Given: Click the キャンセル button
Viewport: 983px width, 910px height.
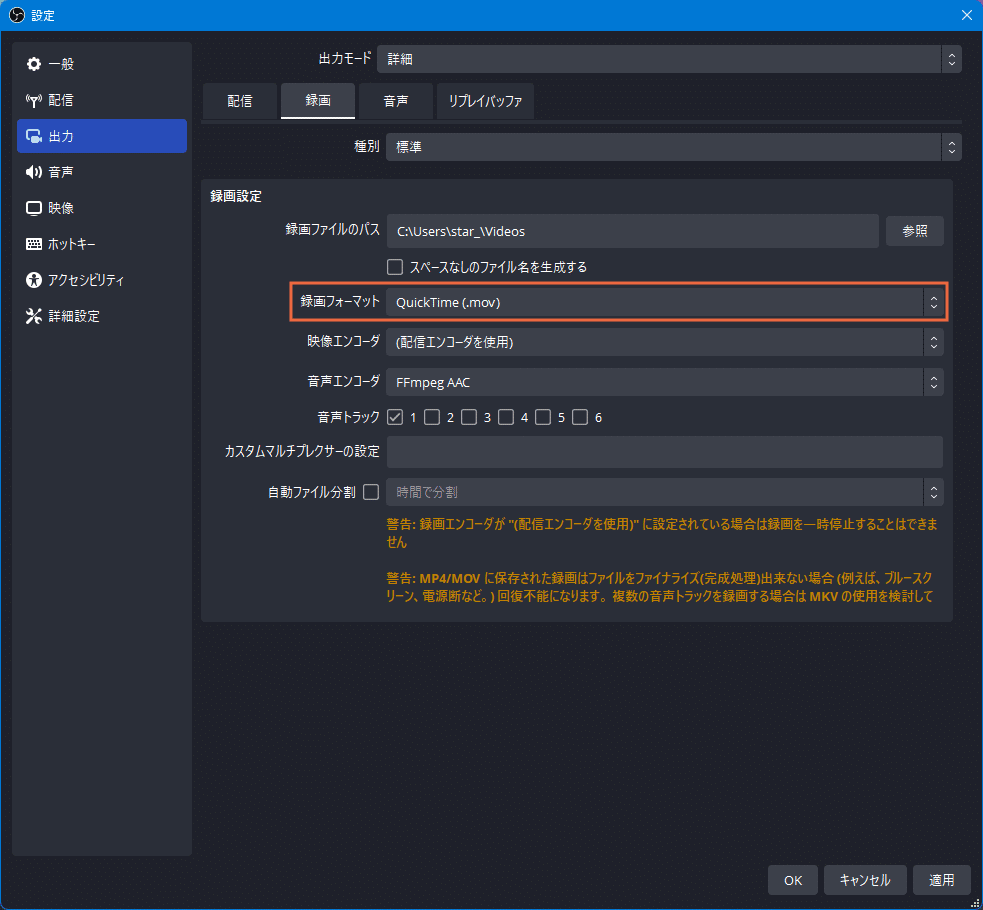Looking at the screenshot, I should 865,880.
